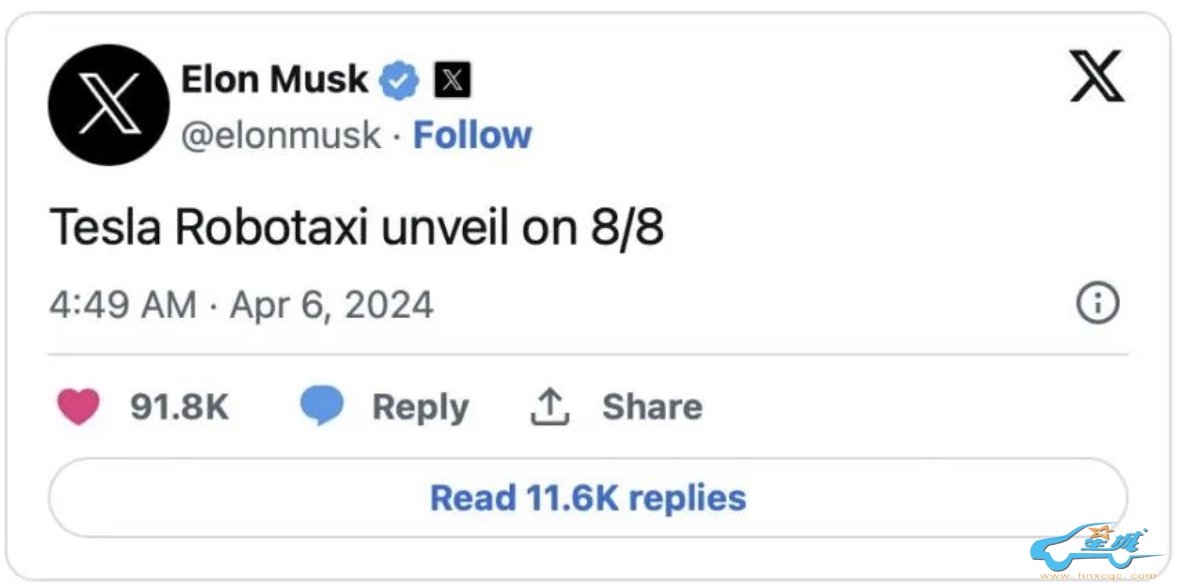The width and height of the screenshot is (1182, 586).
Task: Click the blue reply speech bubble icon
Action: click(x=321, y=407)
